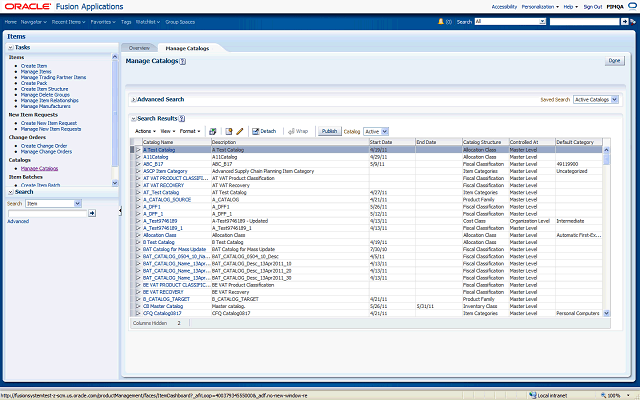Open Manage Catalogs help icon
640x400 pixels.
point(183,61)
